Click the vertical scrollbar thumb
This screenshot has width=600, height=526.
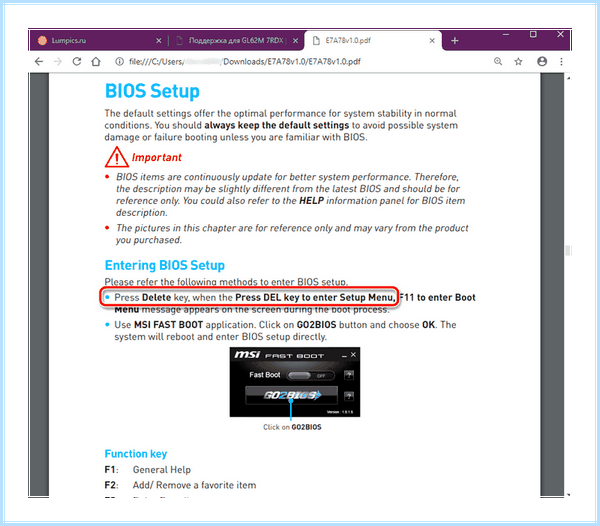pos(568,251)
